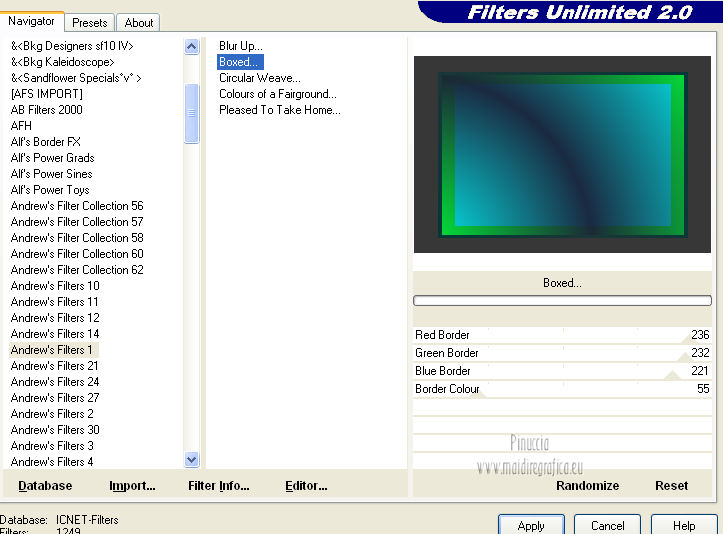Select Andrew's Filter Collection 57
723x534 pixels.
(x=77, y=222)
